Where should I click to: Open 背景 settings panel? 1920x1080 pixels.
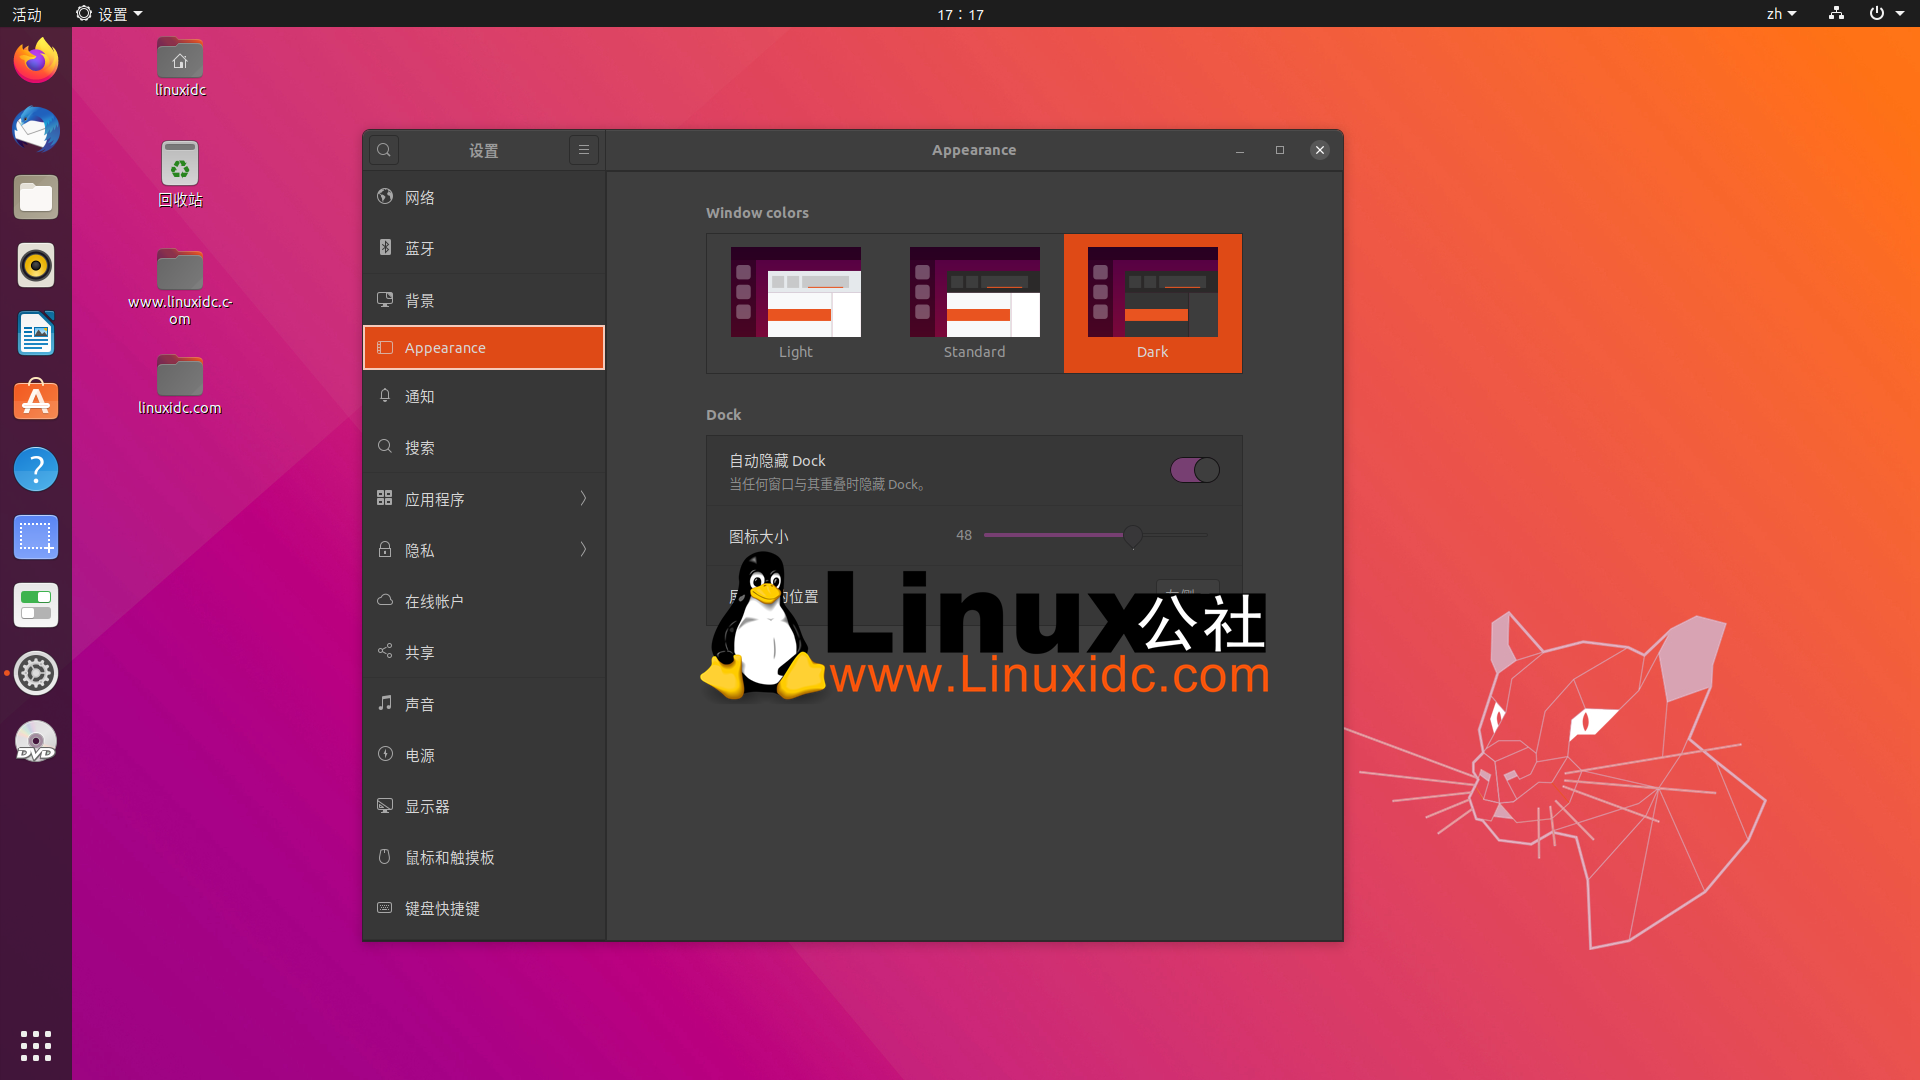click(x=419, y=299)
